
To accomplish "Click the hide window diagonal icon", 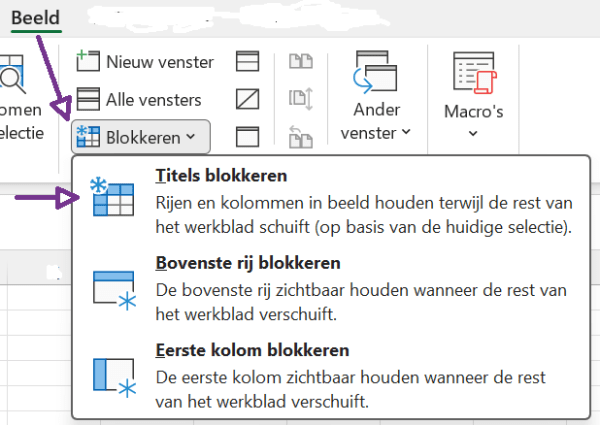I will (247, 99).
